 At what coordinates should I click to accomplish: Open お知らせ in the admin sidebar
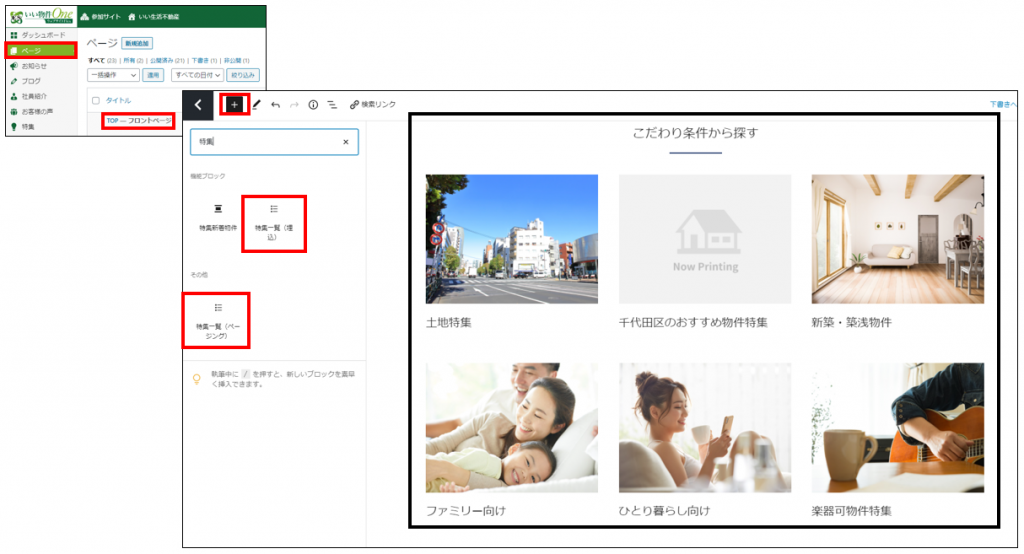[x=34, y=66]
